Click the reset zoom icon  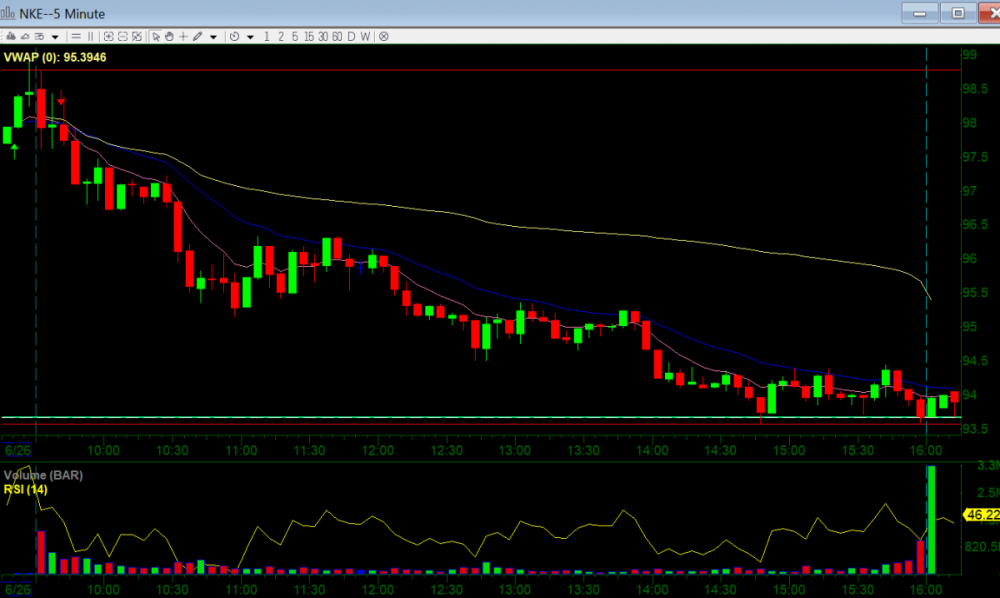[x=137, y=36]
